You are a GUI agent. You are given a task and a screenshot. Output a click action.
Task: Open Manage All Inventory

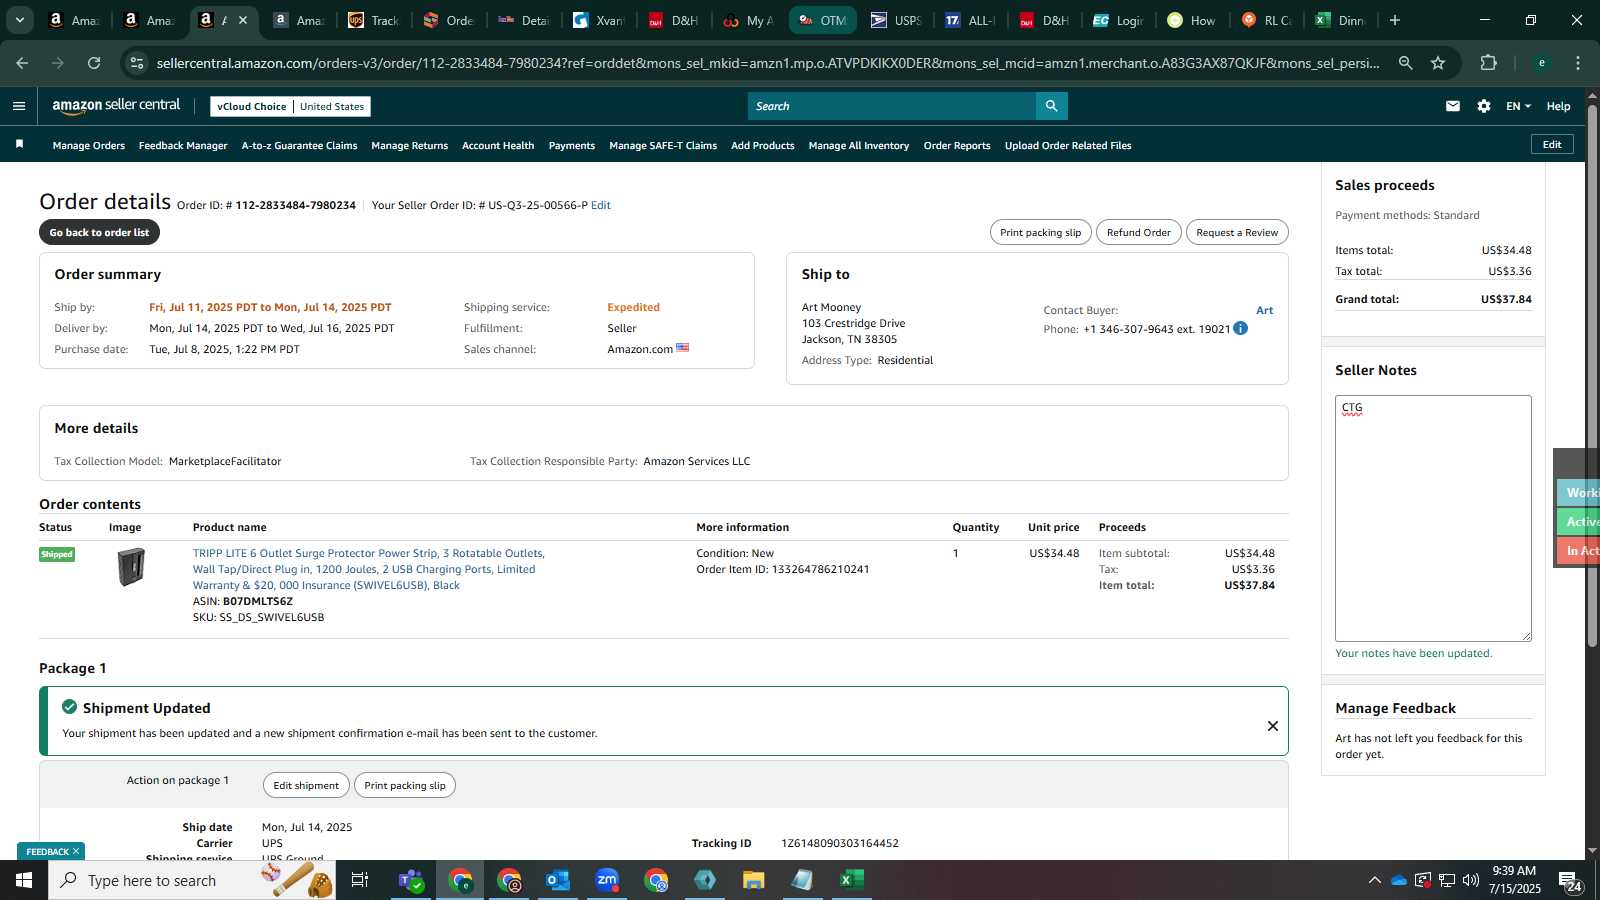pos(859,145)
